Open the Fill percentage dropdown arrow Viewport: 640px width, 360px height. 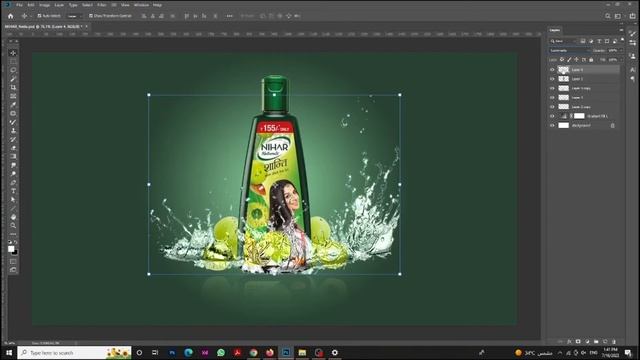(621, 60)
